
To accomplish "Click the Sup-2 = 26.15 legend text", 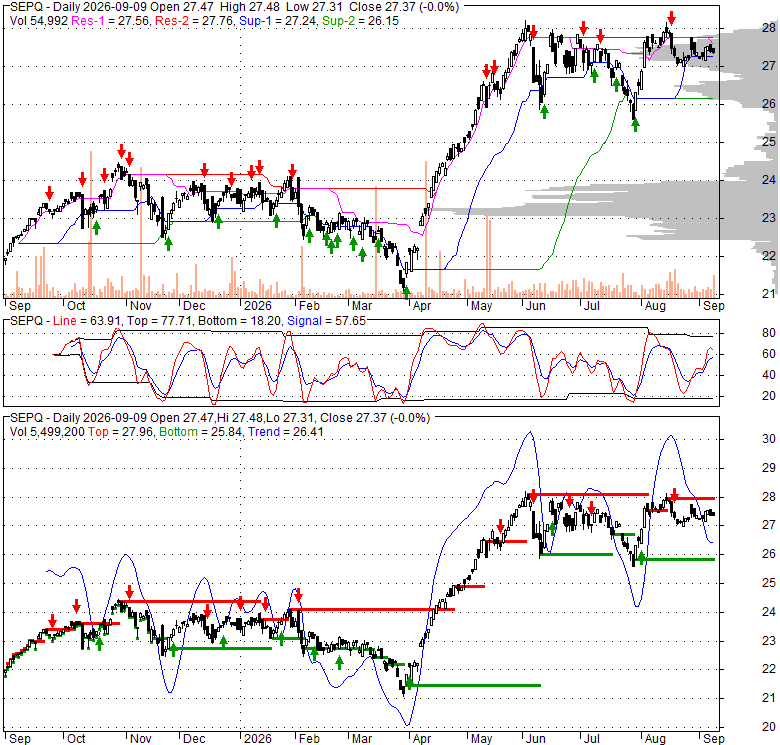I will tap(360, 21).
